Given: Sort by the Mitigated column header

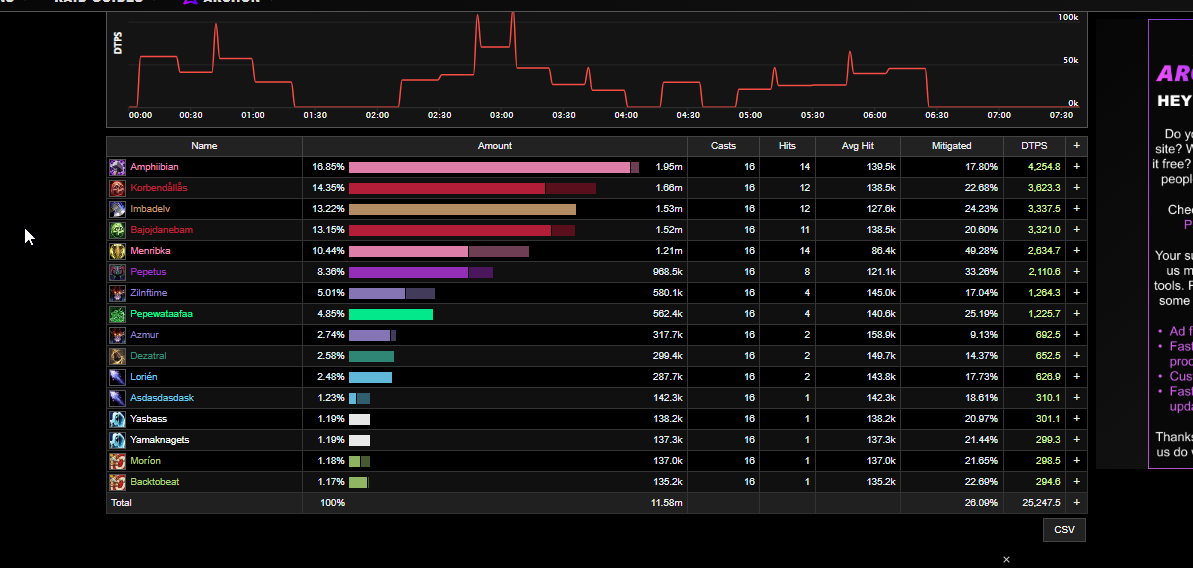Looking at the screenshot, I should click(952, 146).
